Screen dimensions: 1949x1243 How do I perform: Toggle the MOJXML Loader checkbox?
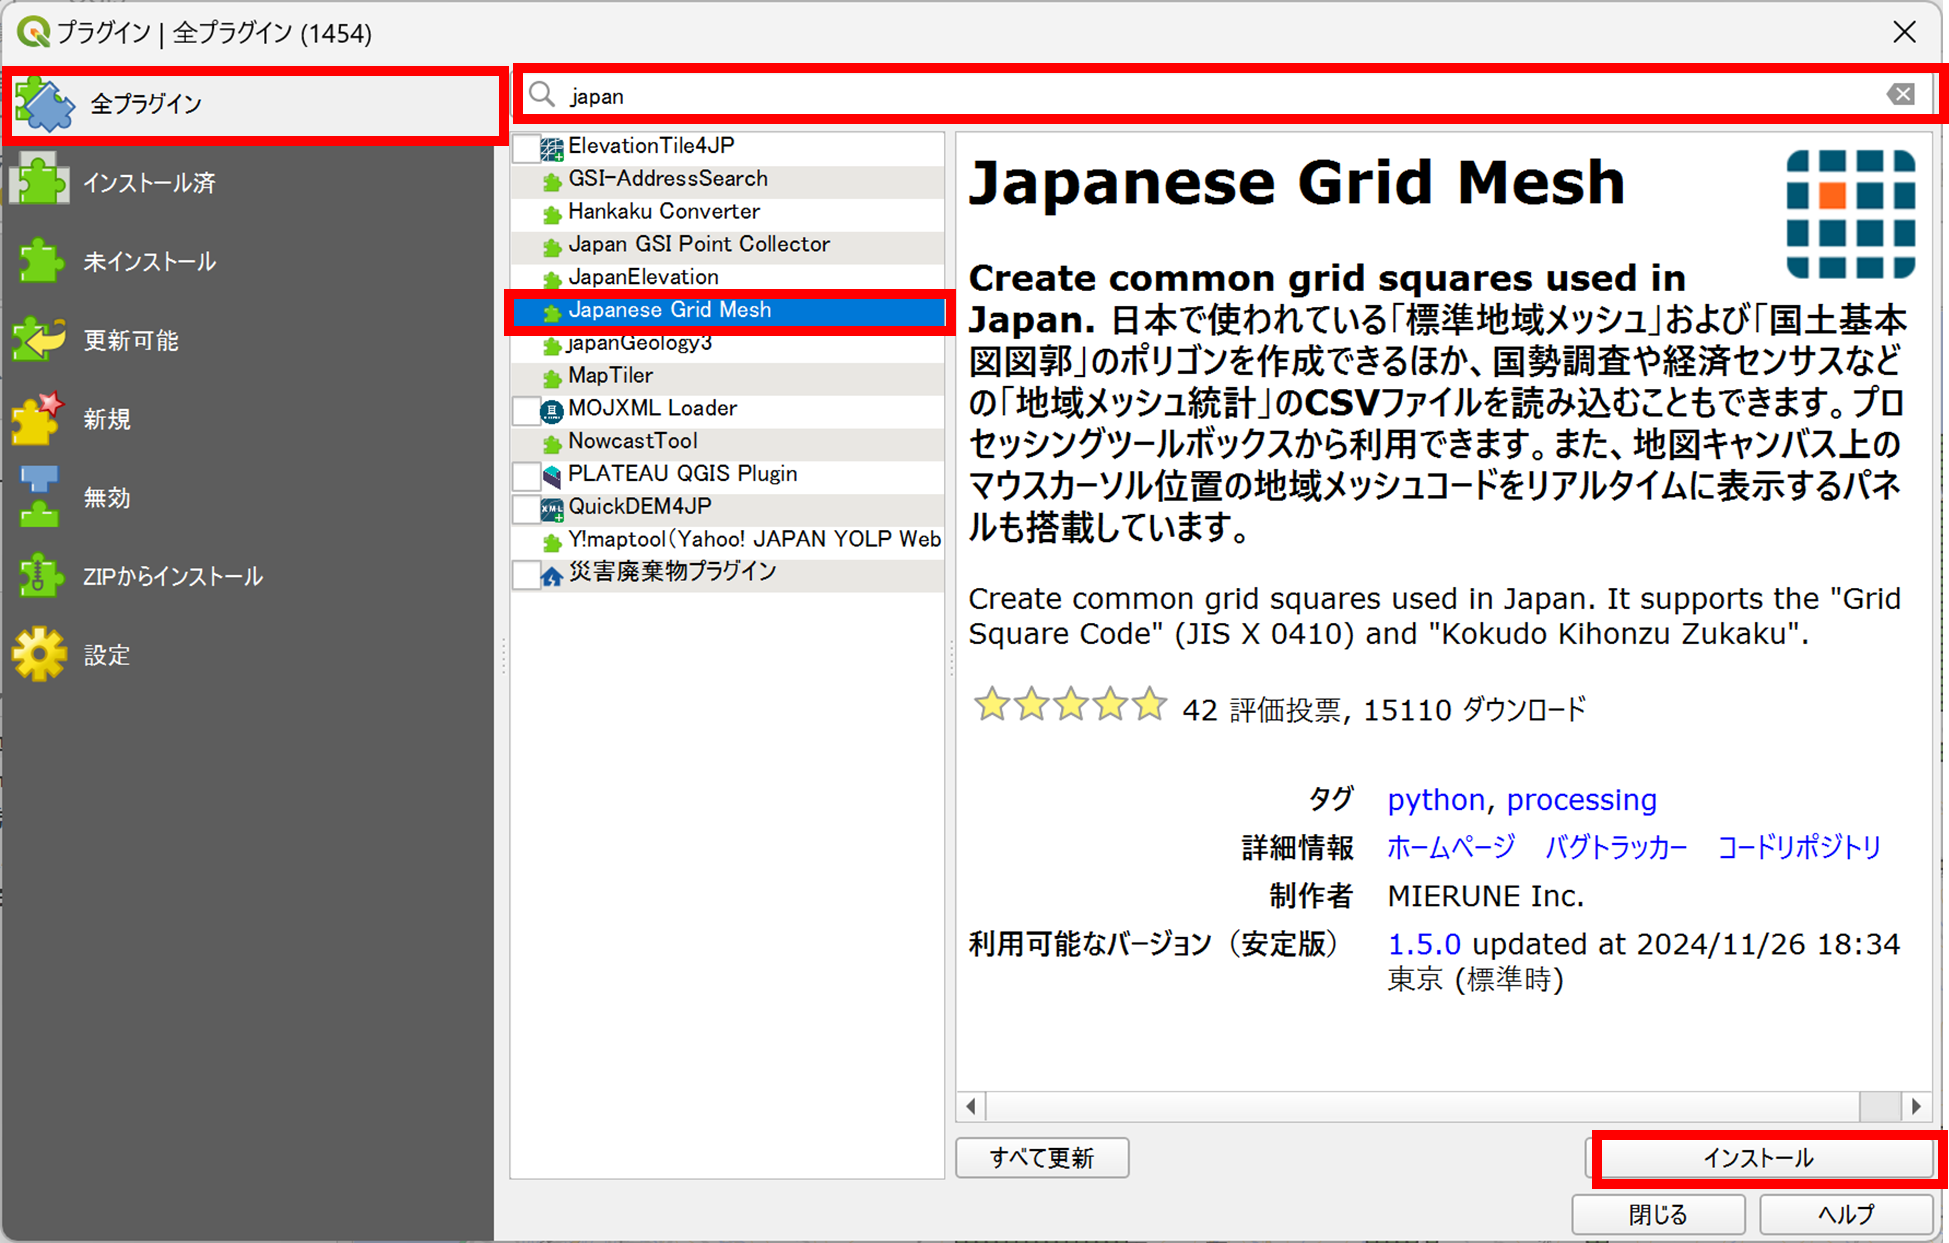526,410
